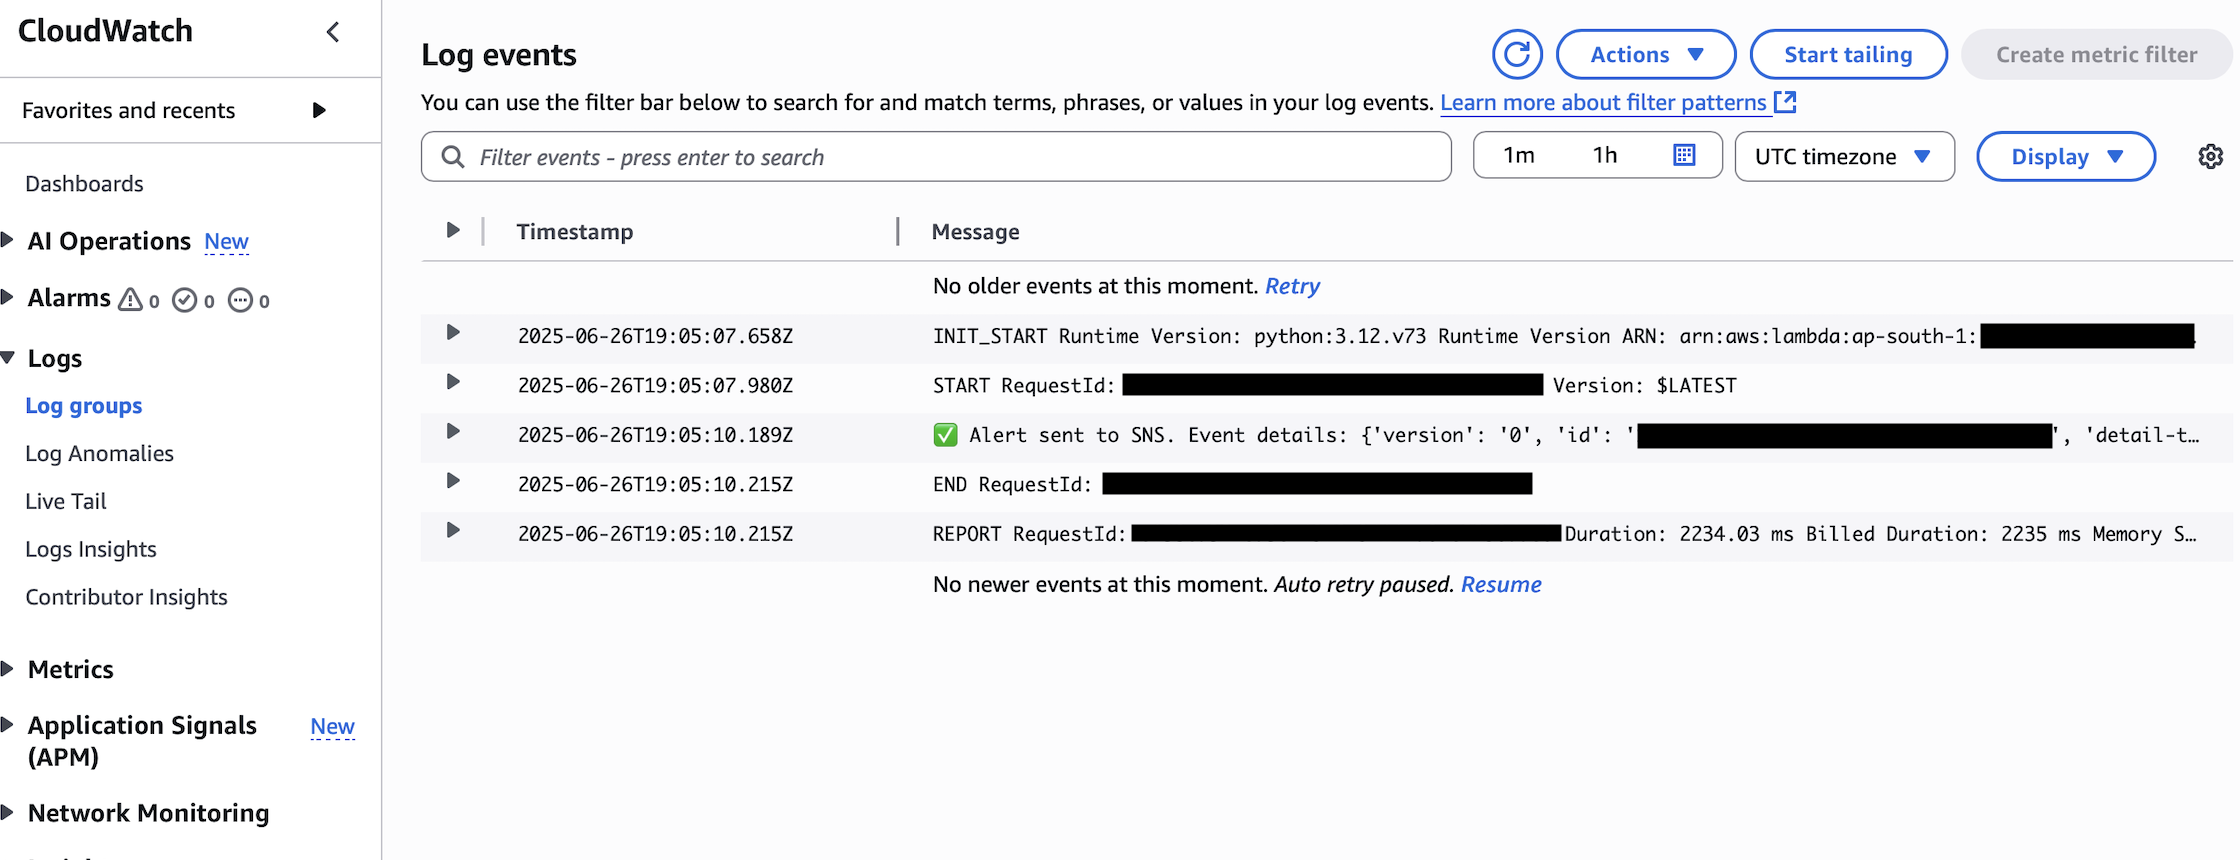Viewport: 2240px width, 860px height.
Task: Click Retry for older events
Action: pos(1292,286)
